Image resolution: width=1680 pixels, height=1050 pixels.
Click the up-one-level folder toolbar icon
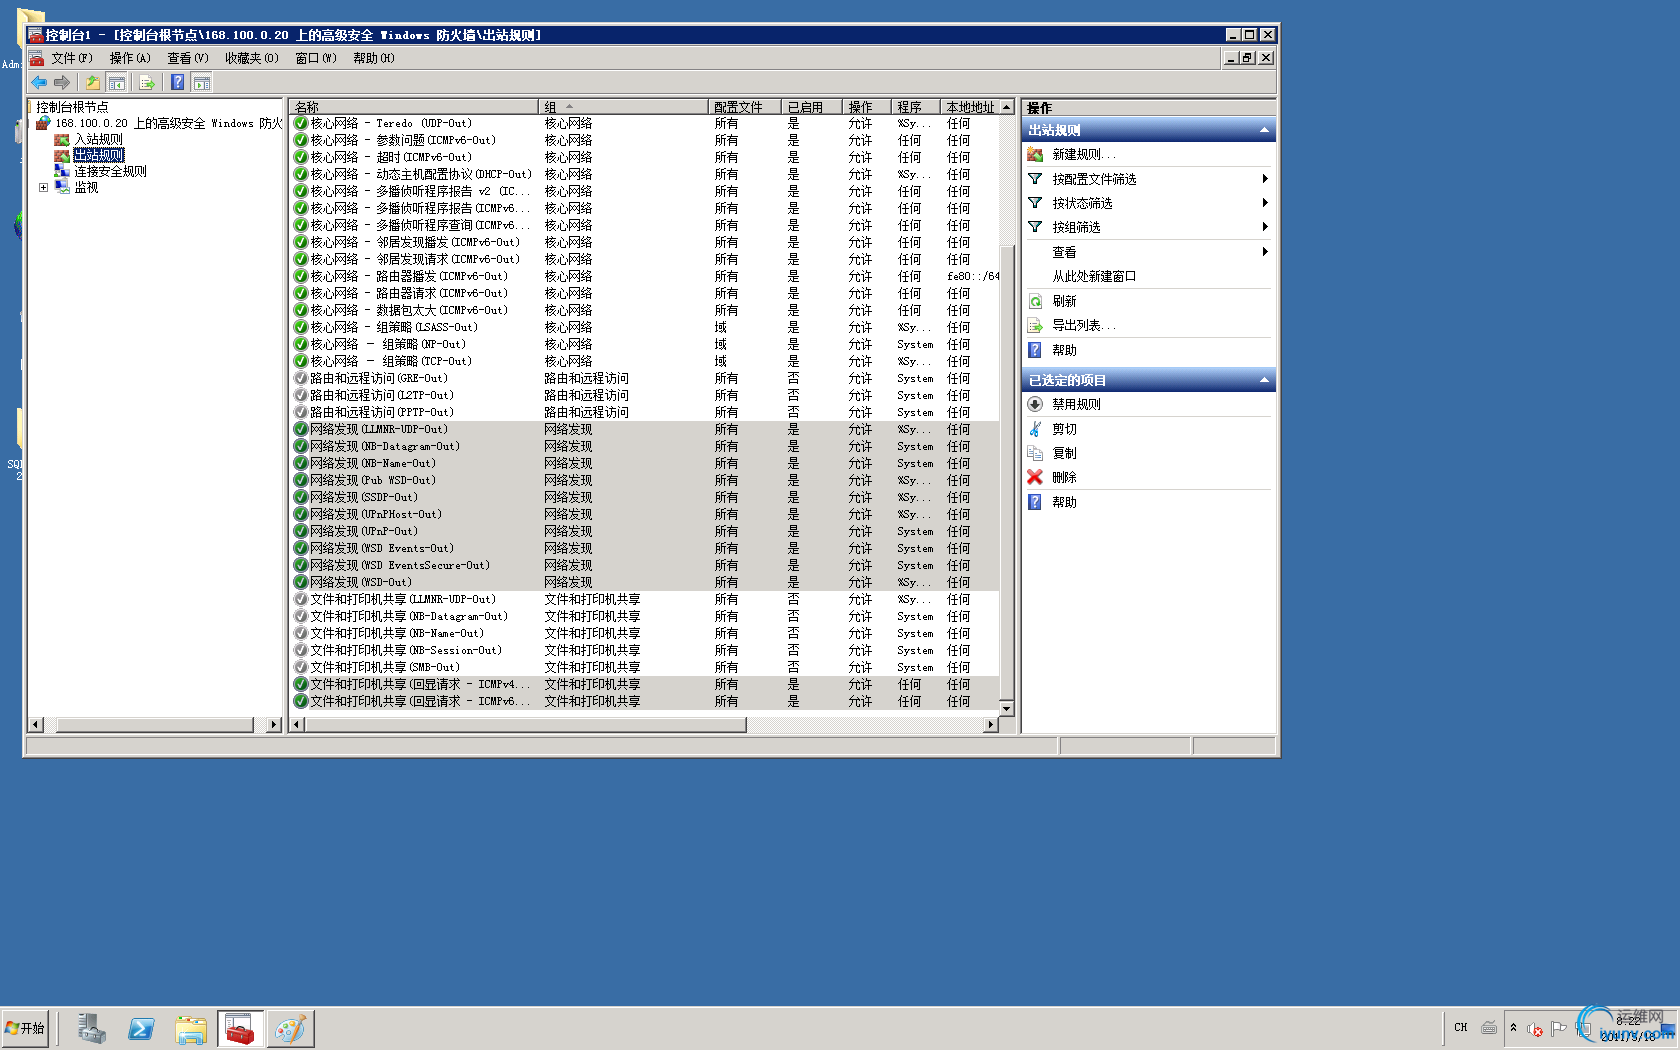pyautogui.click(x=92, y=82)
